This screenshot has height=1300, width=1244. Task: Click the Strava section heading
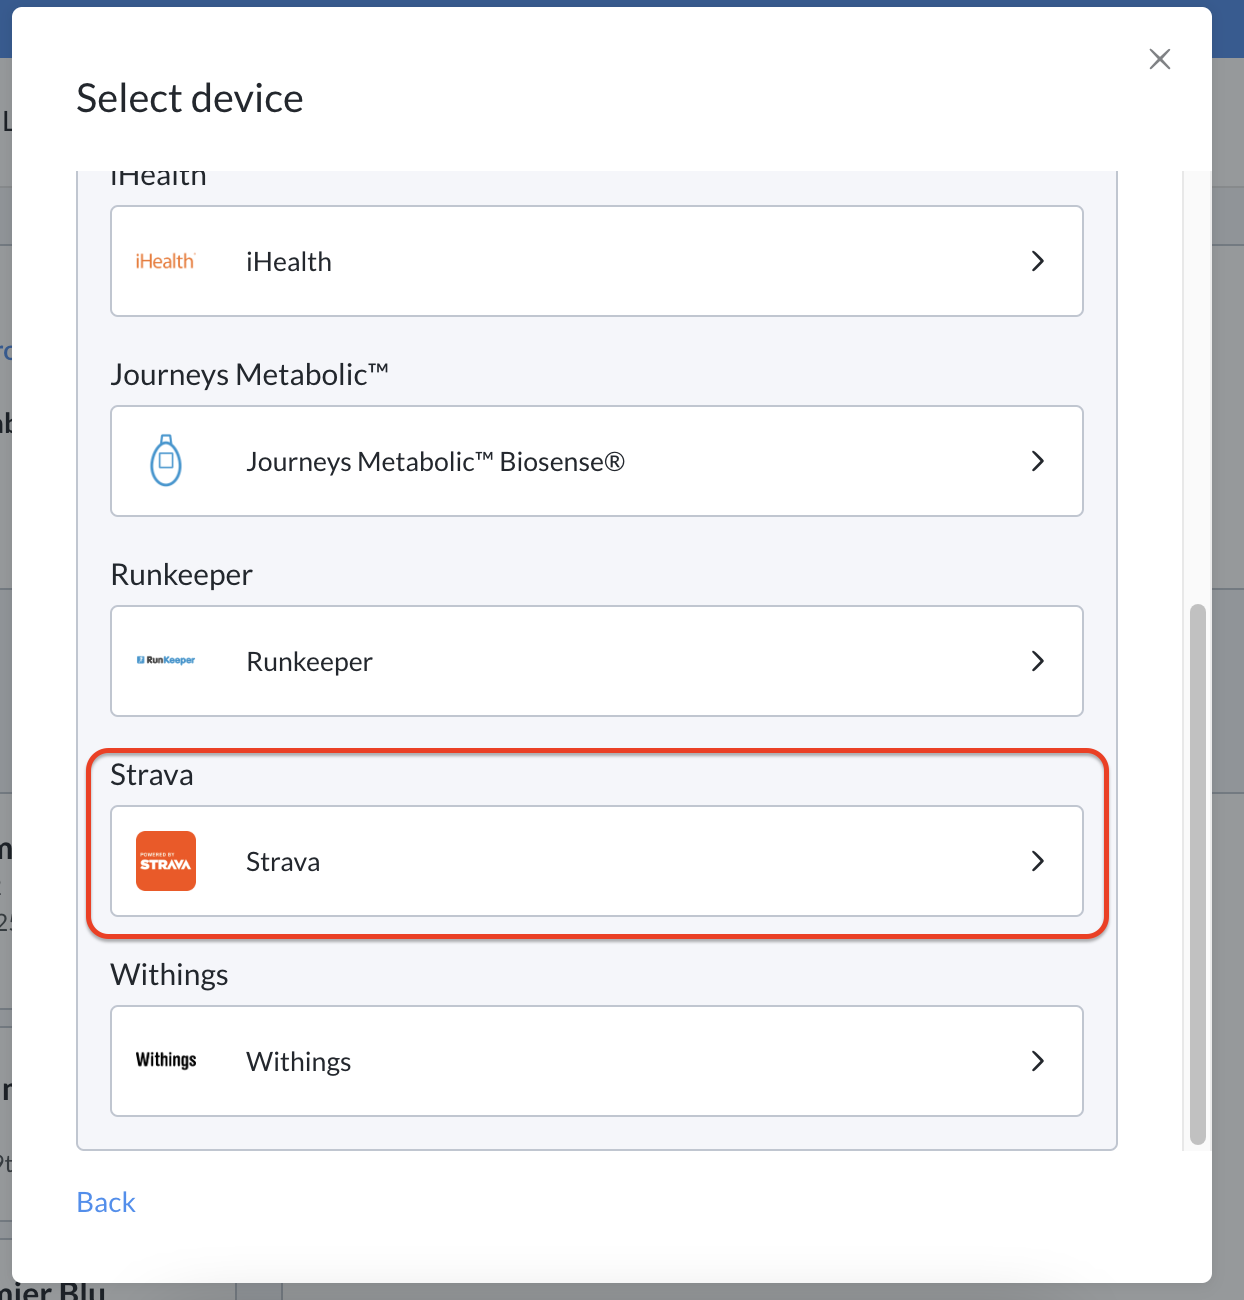[152, 774]
